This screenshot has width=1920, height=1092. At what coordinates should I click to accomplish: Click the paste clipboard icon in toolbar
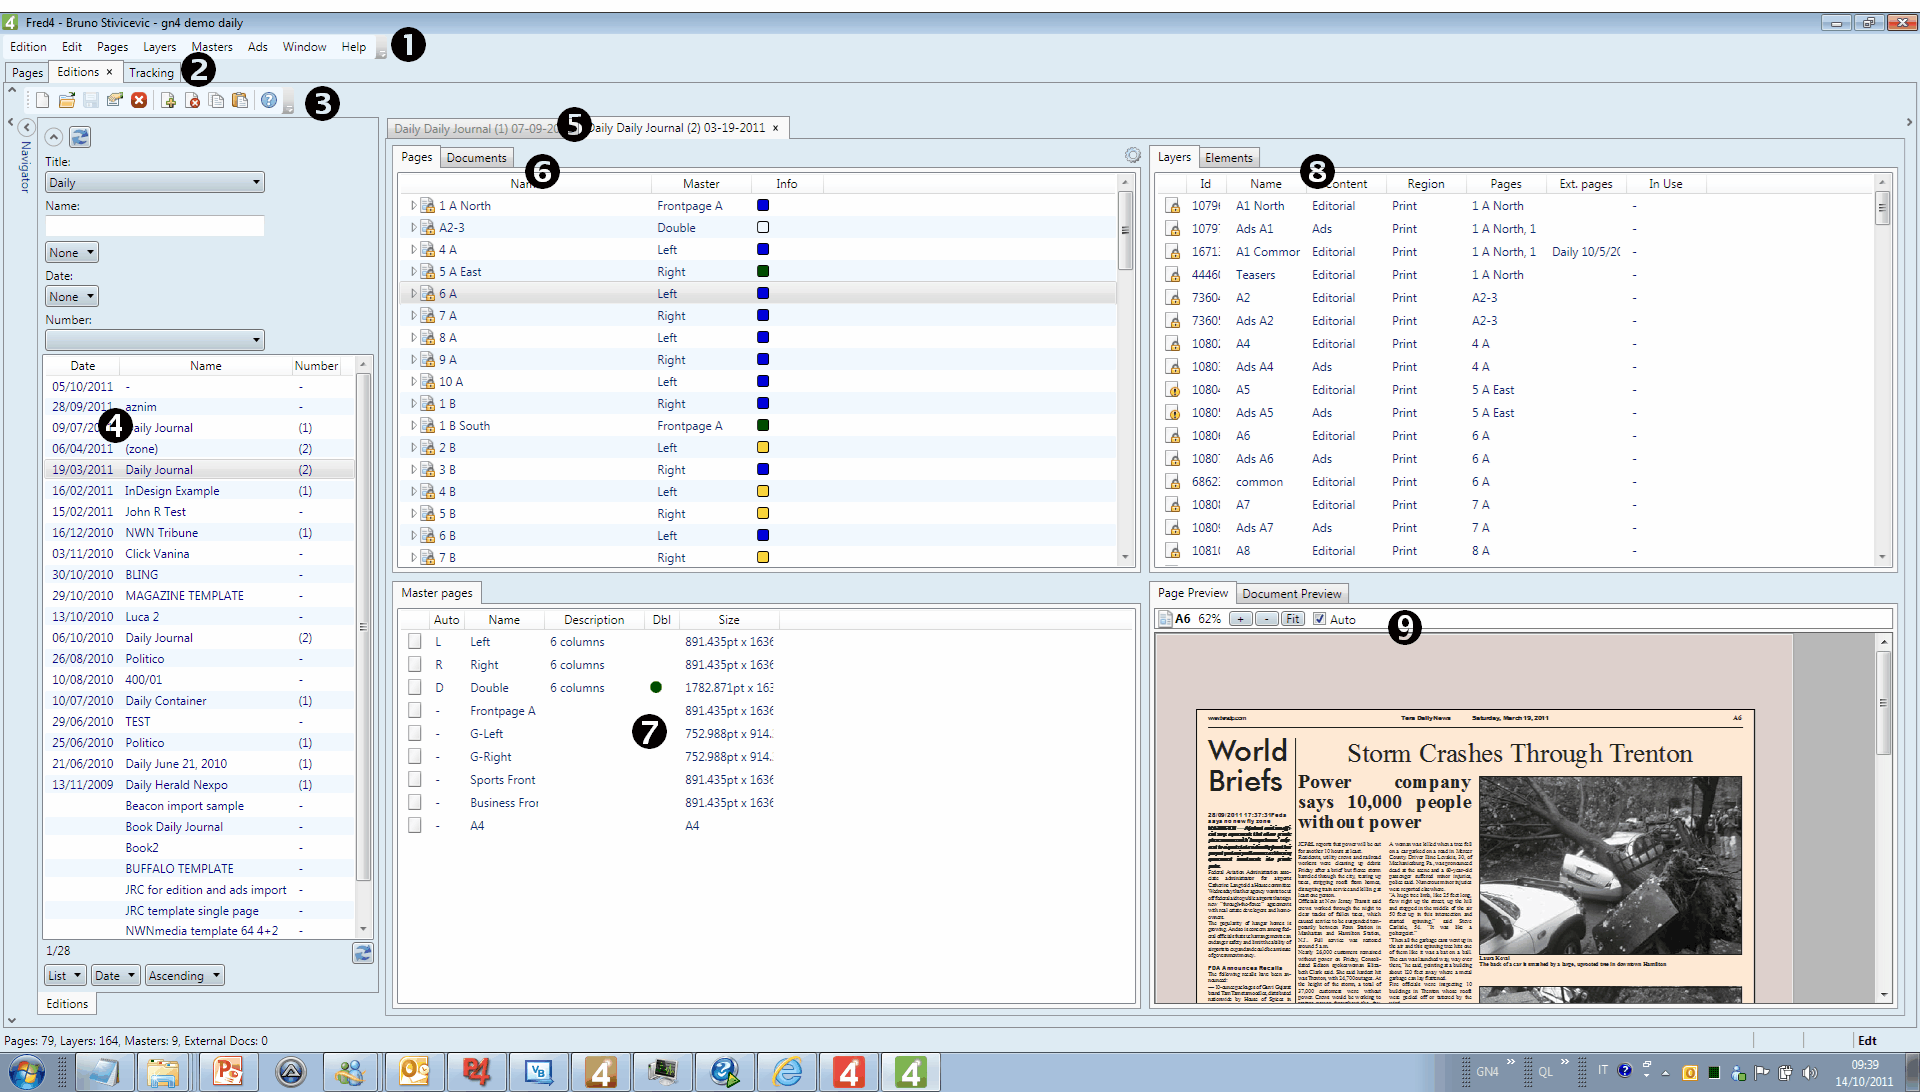pyautogui.click(x=240, y=100)
